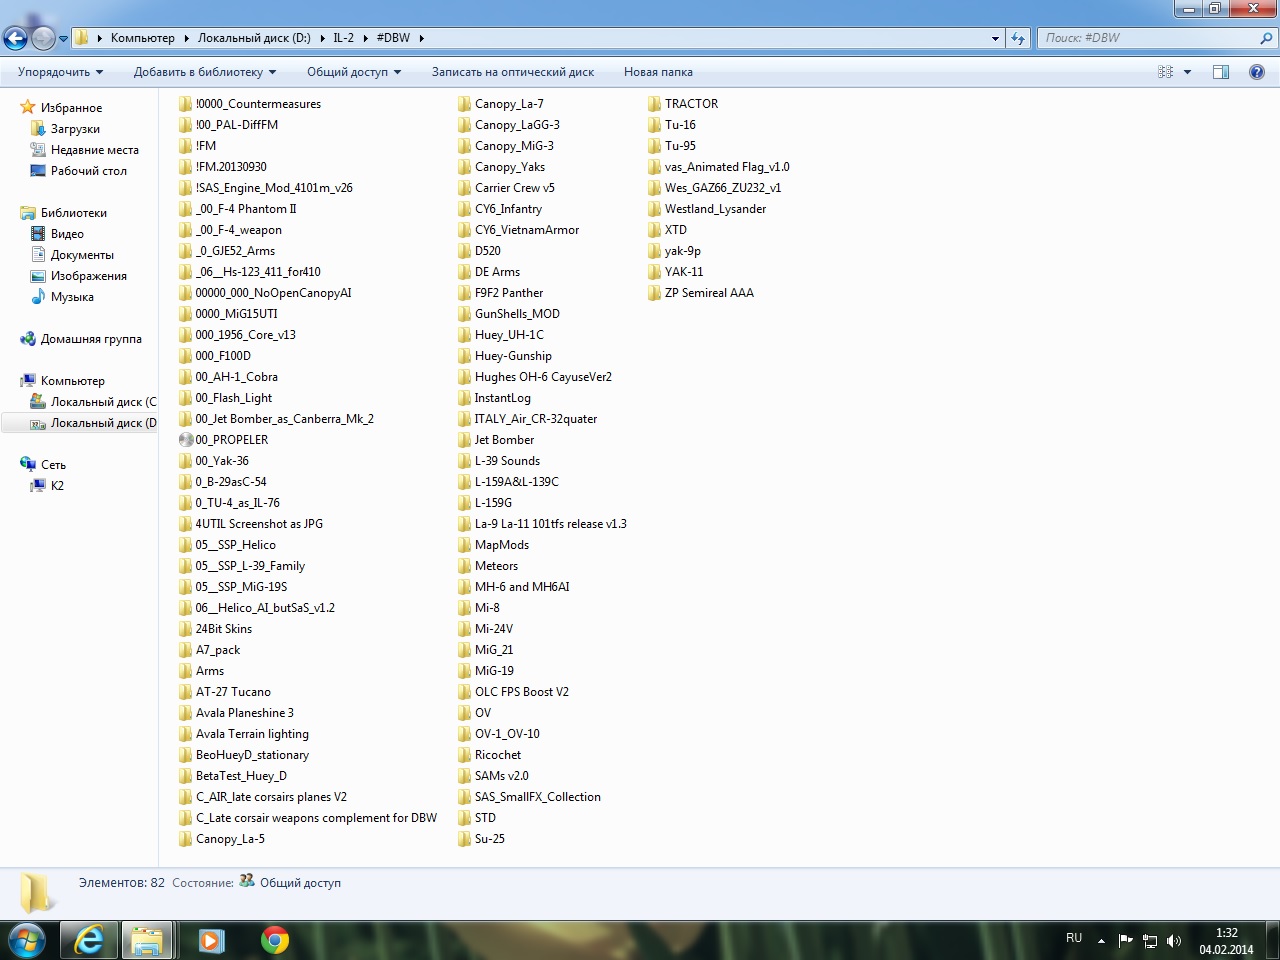Expand the address bar history dropdown
Image resolution: width=1280 pixels, height=960 pixels.
(x=995, y=38)
